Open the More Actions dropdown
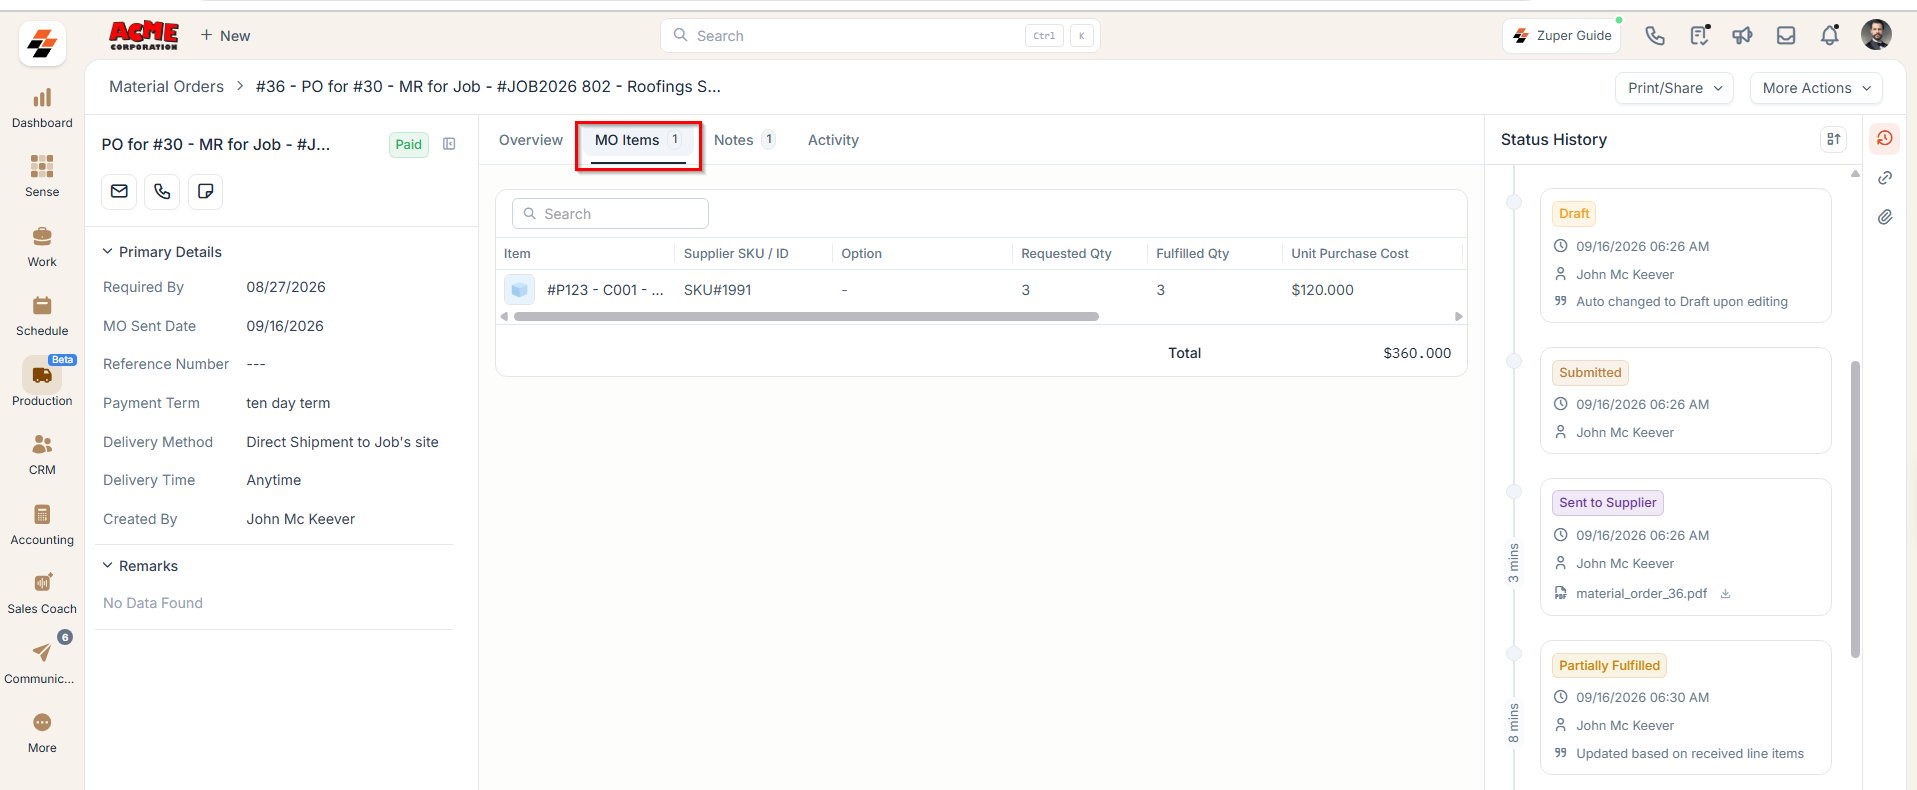 tap(1816, 88)
